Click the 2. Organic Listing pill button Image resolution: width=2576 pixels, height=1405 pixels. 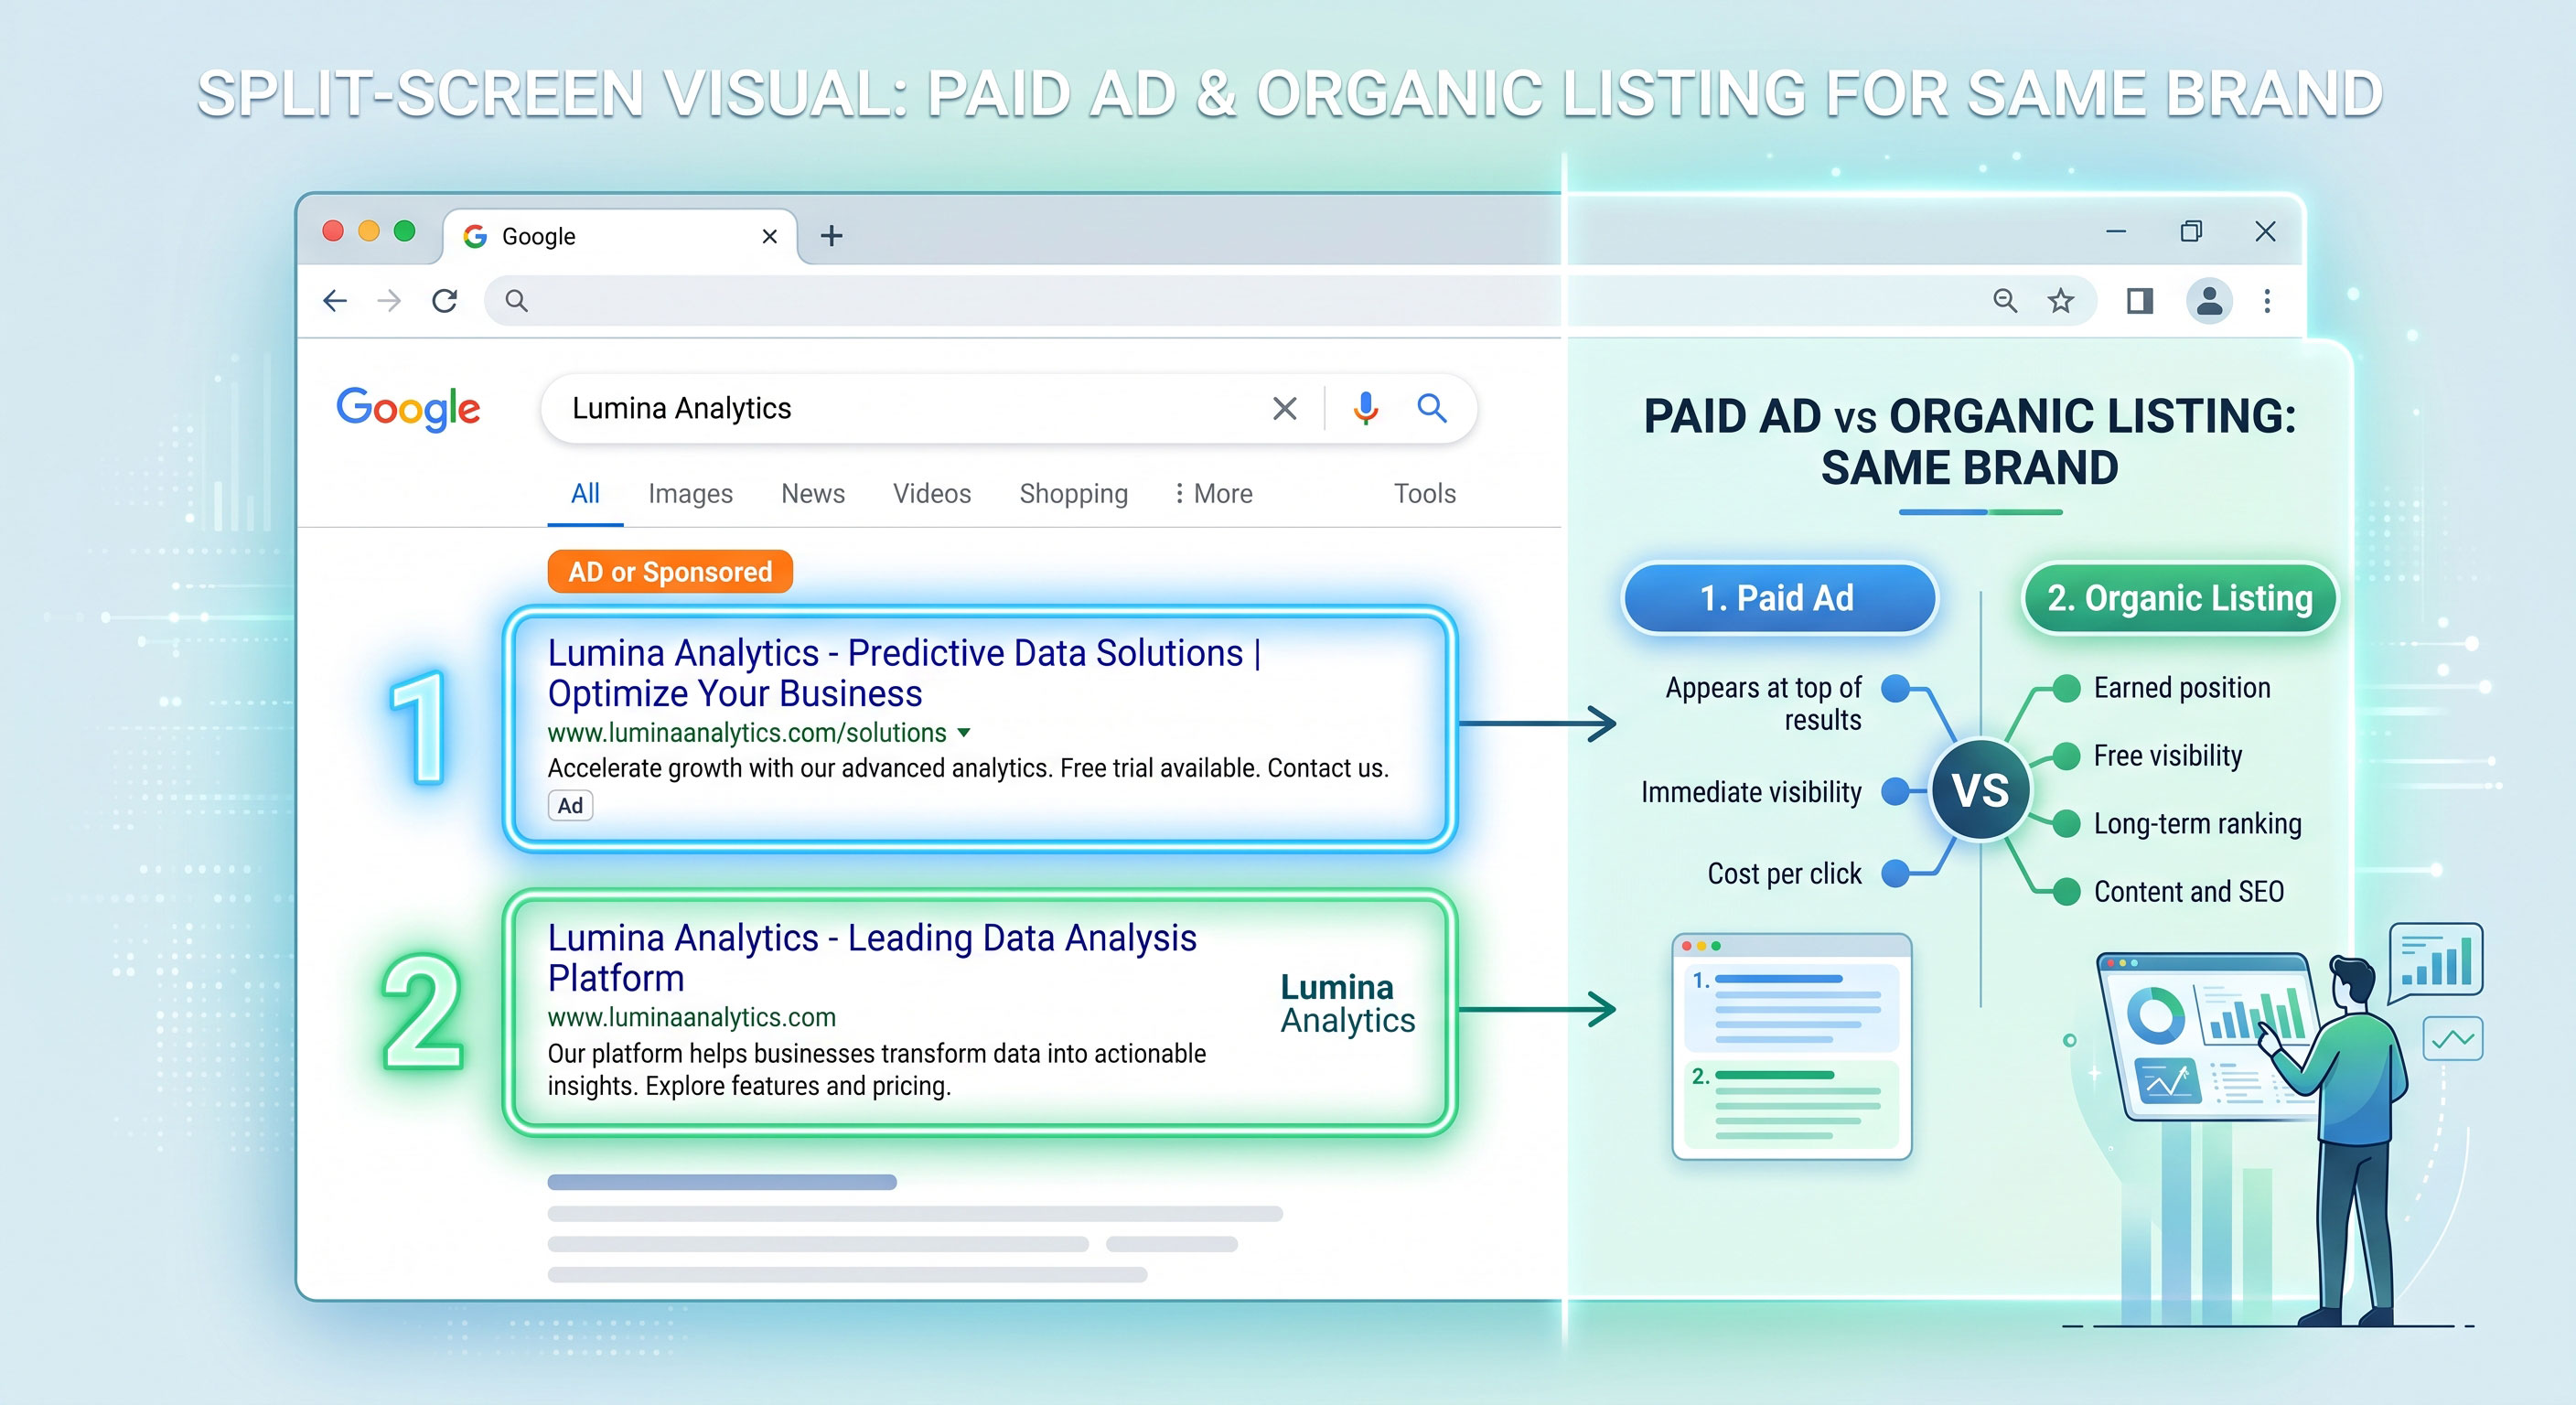point(2179,598)
